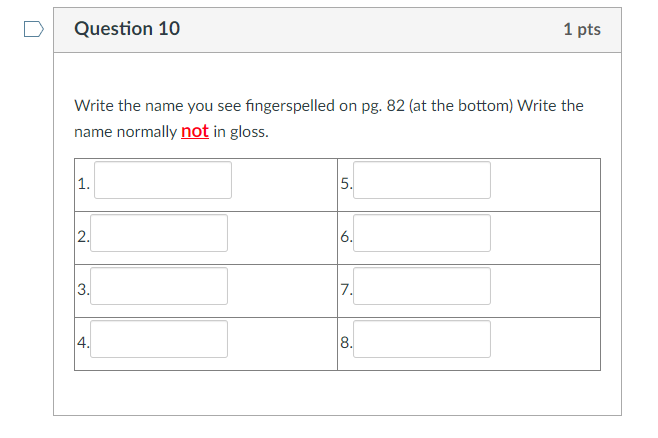Click the red underlined word "not"
658x438 pixels.
195,132
